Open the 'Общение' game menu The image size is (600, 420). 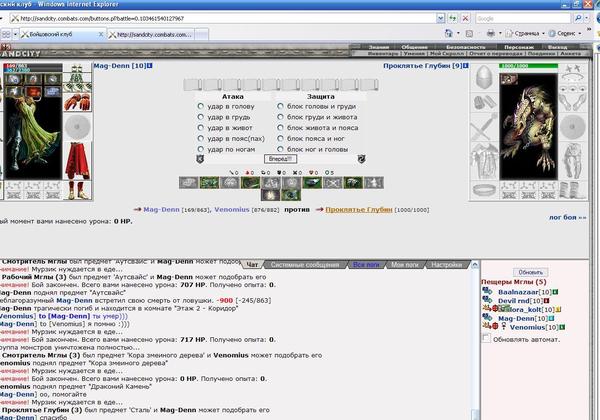pos(414,47)
